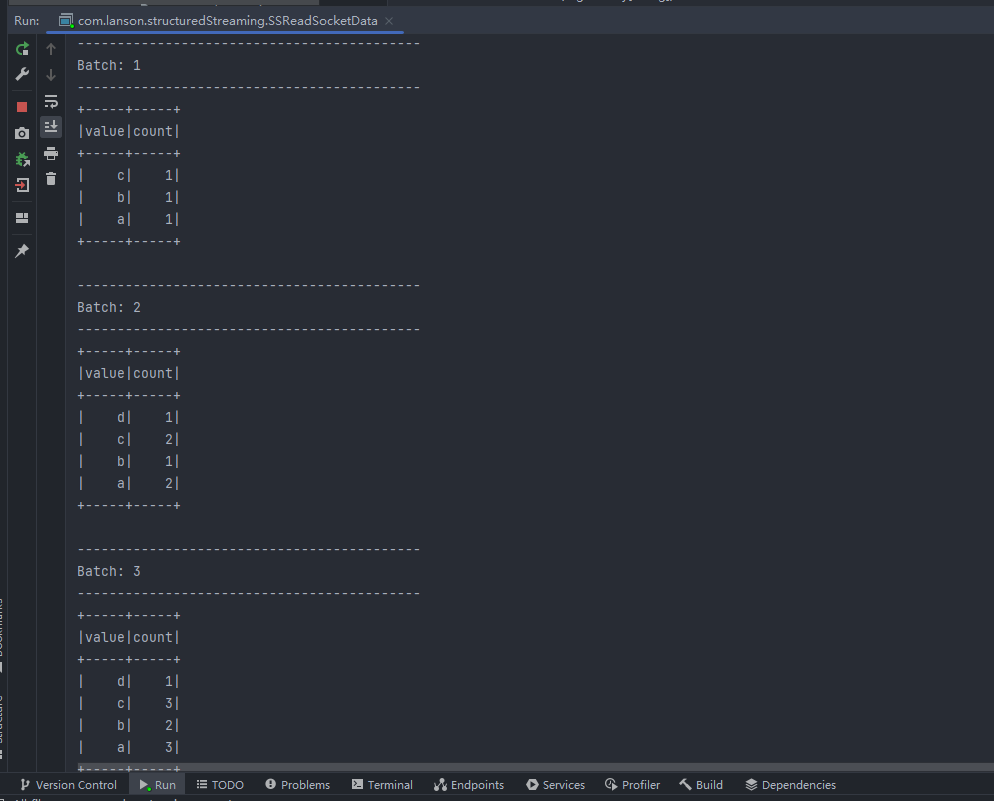The height and width of the screenshot is (801, 994).
Task: Toggle the pin tab icon
Action: click(x=22, y=251)
